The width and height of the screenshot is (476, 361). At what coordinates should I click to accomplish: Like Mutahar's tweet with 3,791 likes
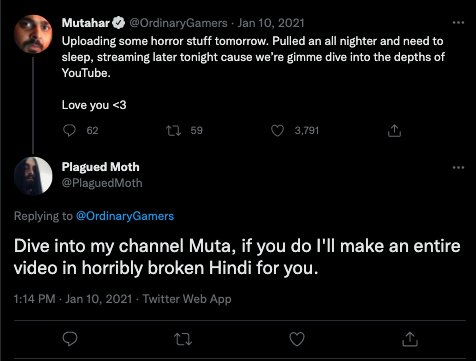coord(277,130)
